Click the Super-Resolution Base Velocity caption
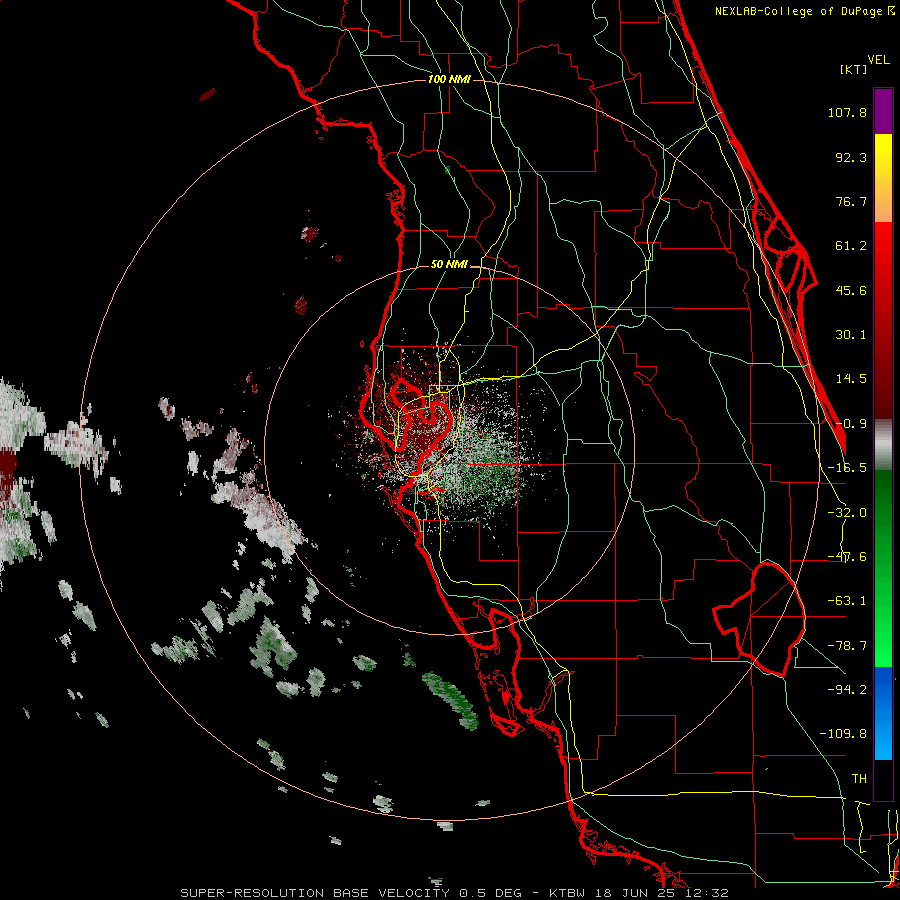900x900 pixels. click(x=455, y=893)
